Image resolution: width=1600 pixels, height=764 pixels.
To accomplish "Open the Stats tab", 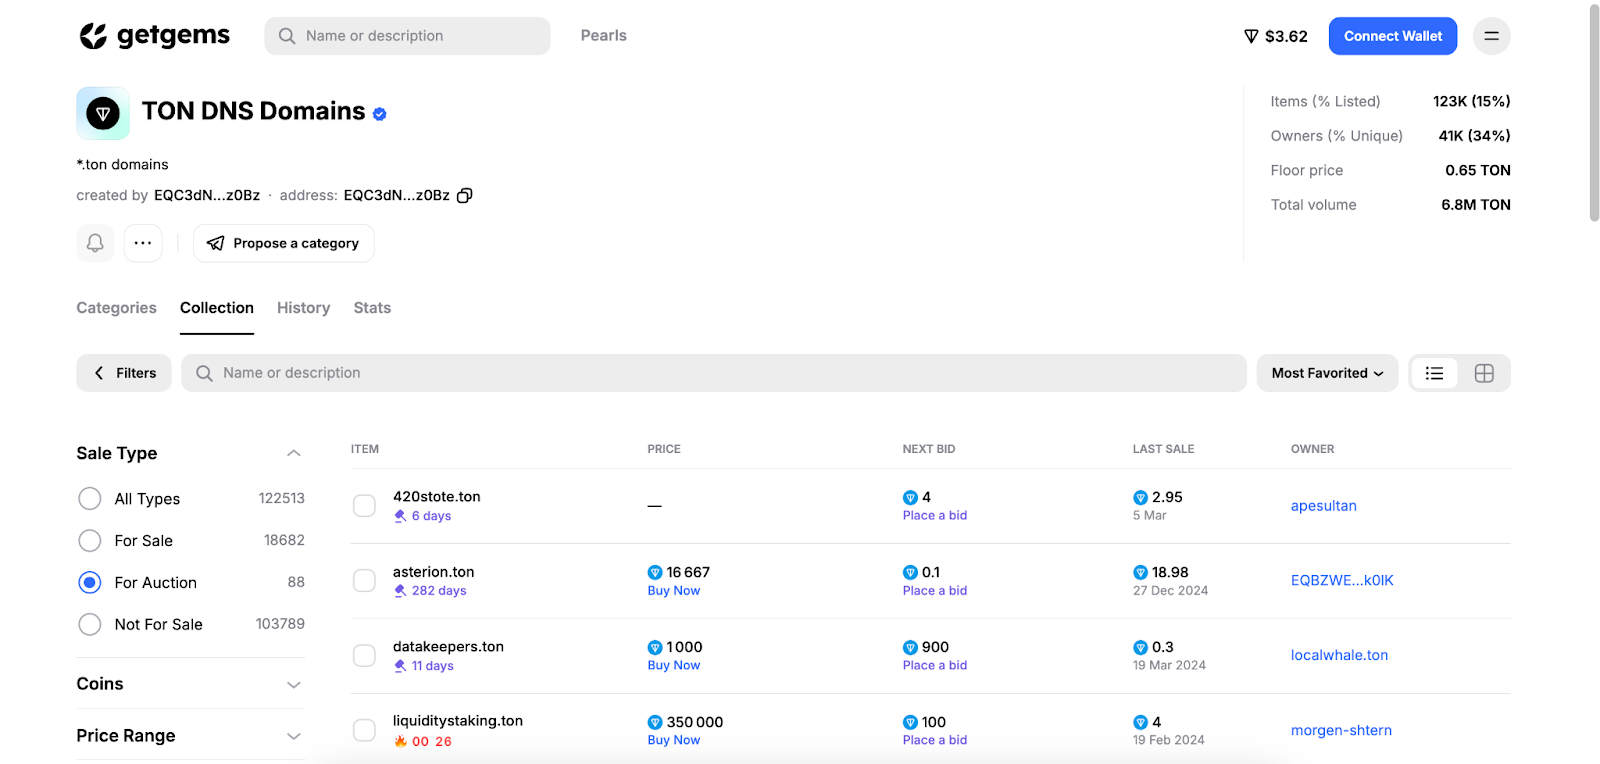I will coord(372,308).
